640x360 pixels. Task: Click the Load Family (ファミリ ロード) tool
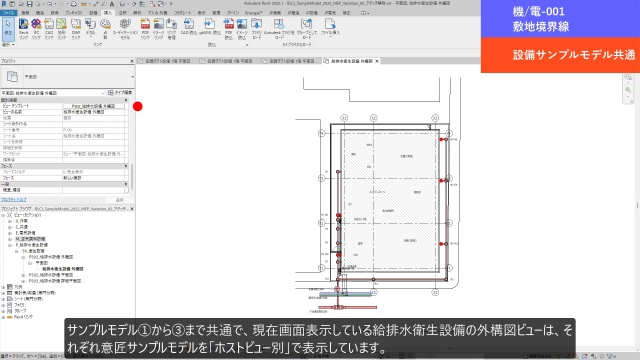256,29
